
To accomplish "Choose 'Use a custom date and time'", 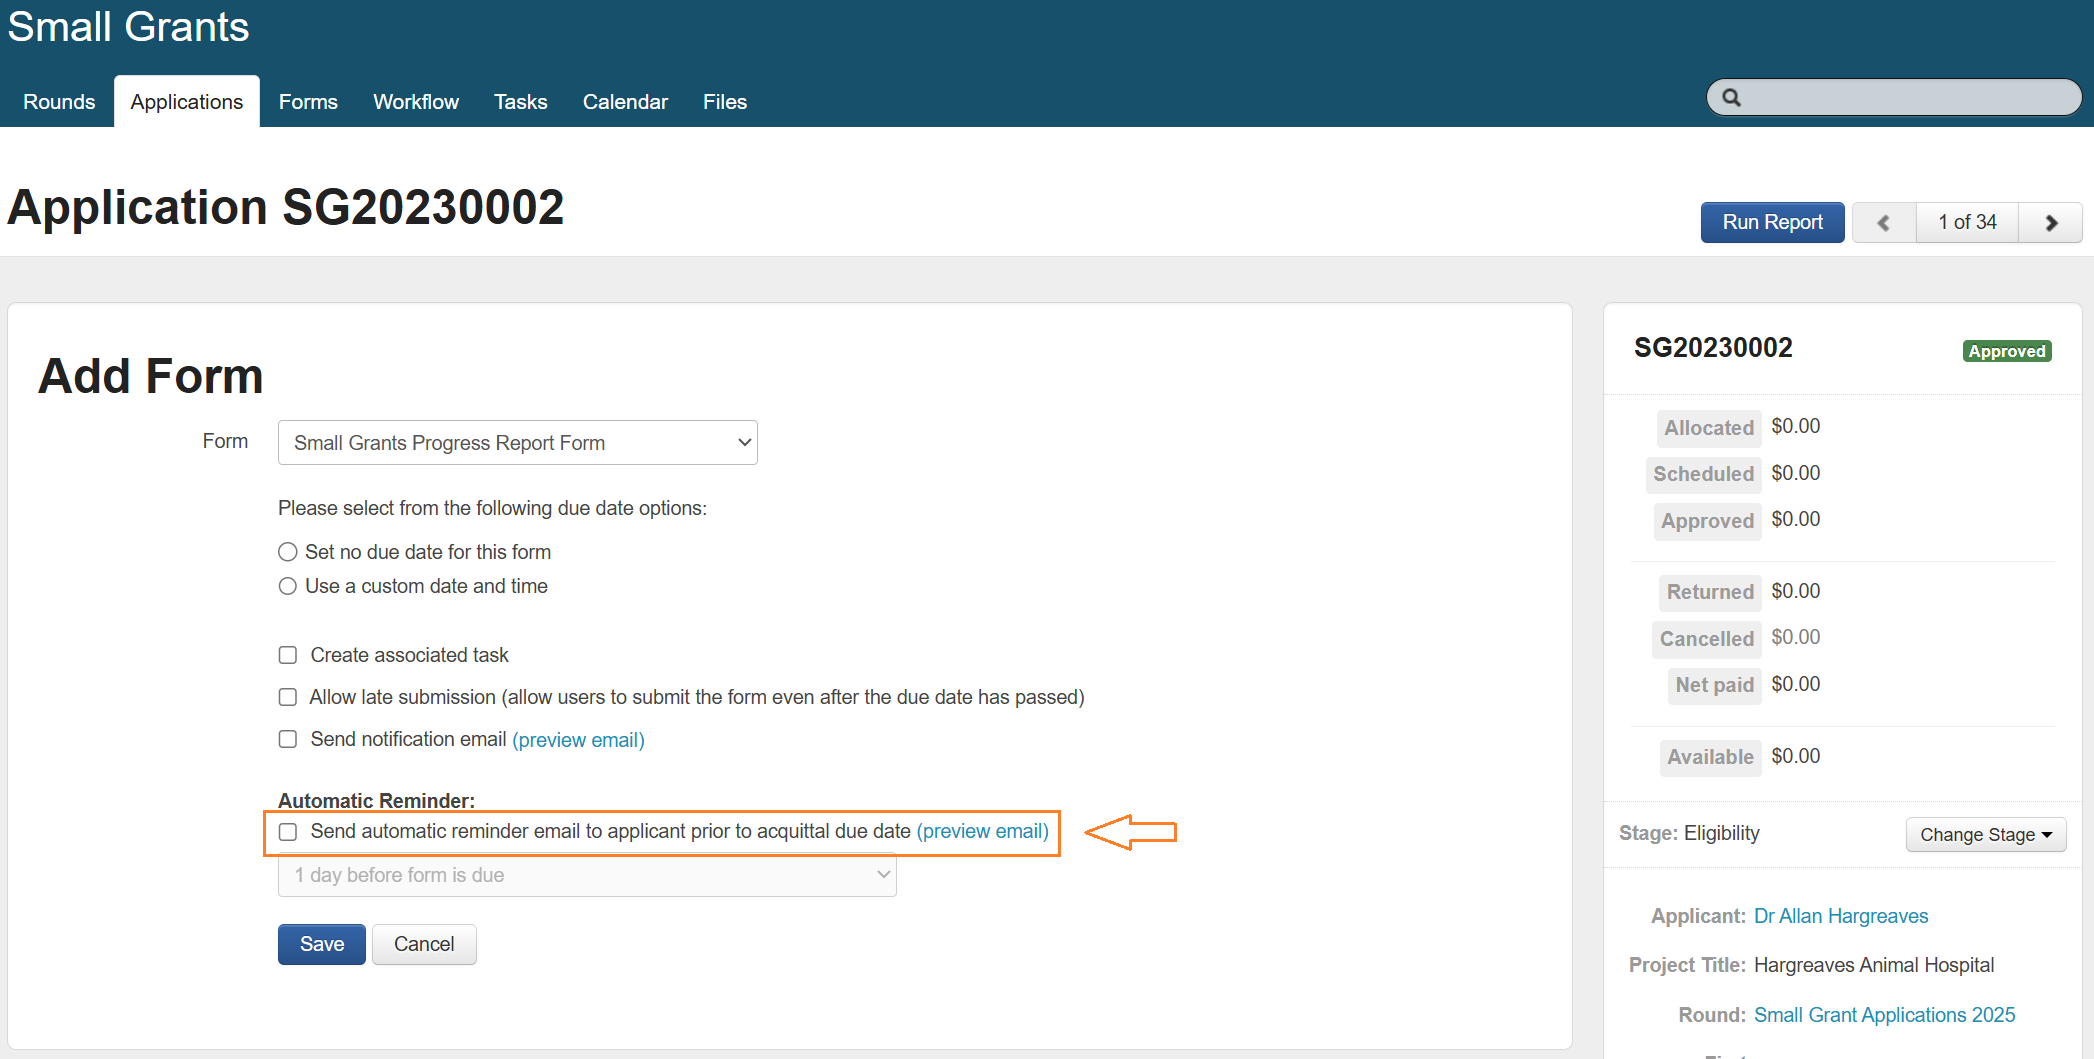I will 288,586.
